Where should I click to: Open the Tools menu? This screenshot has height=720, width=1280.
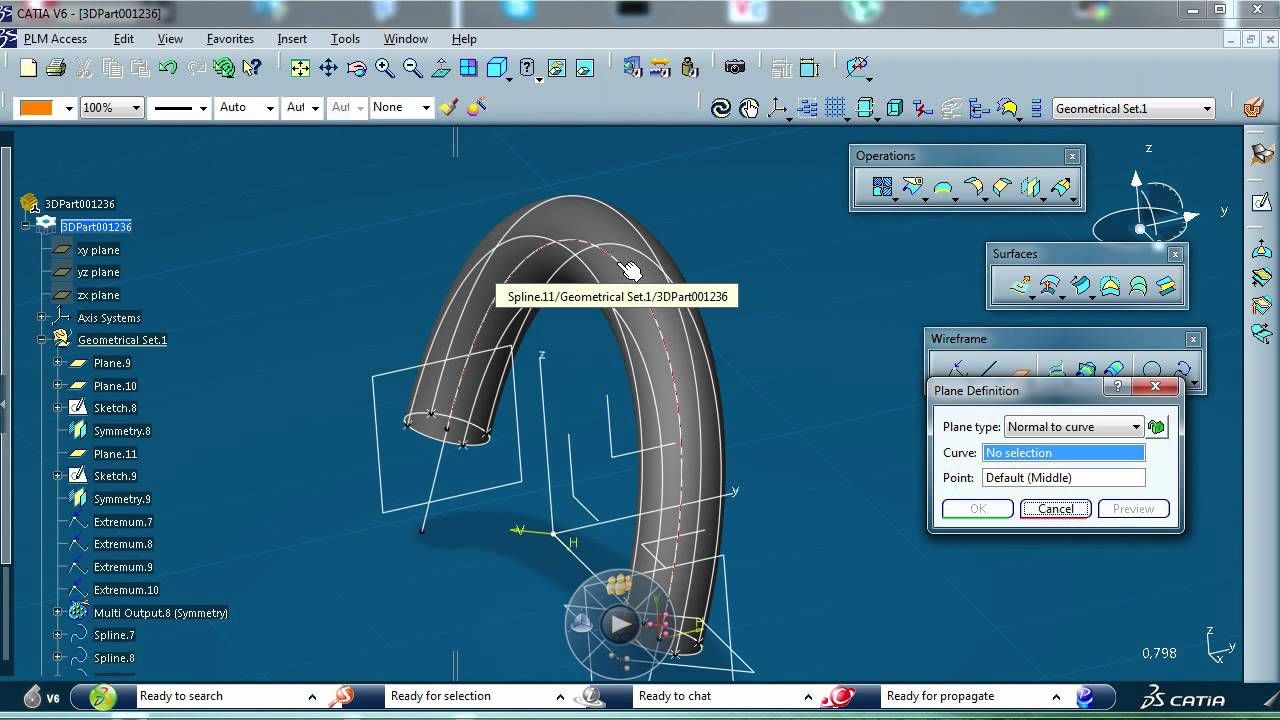(x=345, y=39)
